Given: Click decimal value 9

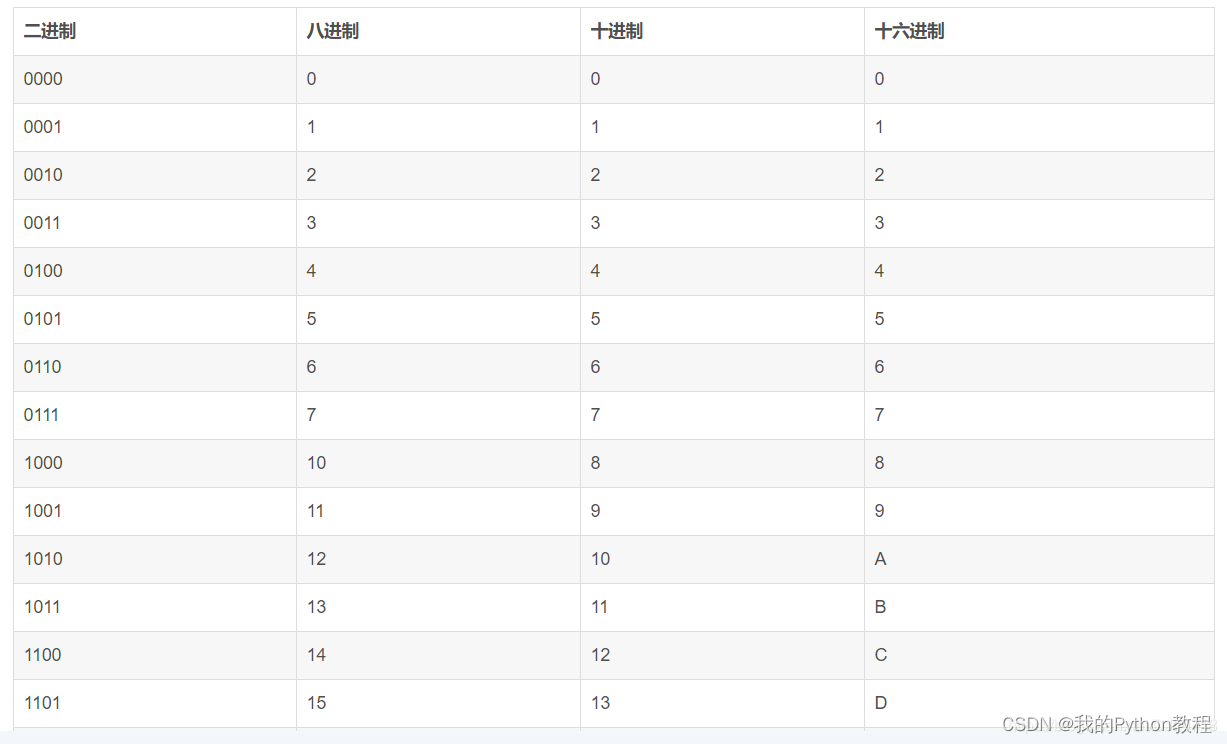Looking at the screenshot, I should click(x=596, y=511).
